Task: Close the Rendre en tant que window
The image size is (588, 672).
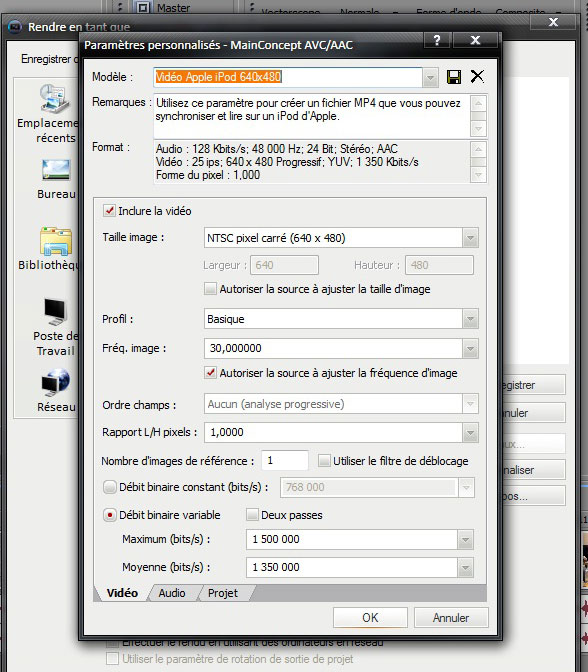Action: pos(553,22)
